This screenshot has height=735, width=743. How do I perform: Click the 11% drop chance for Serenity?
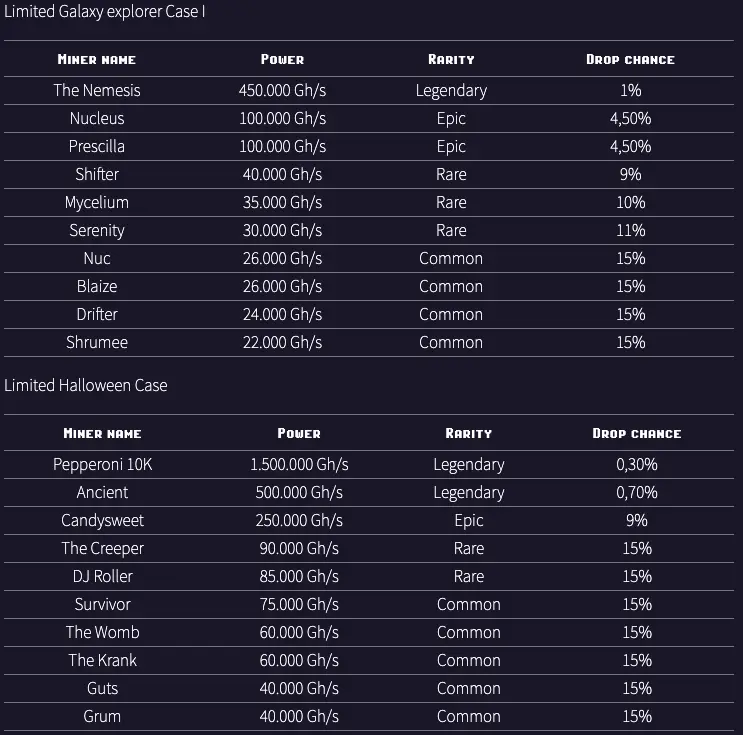630,230
